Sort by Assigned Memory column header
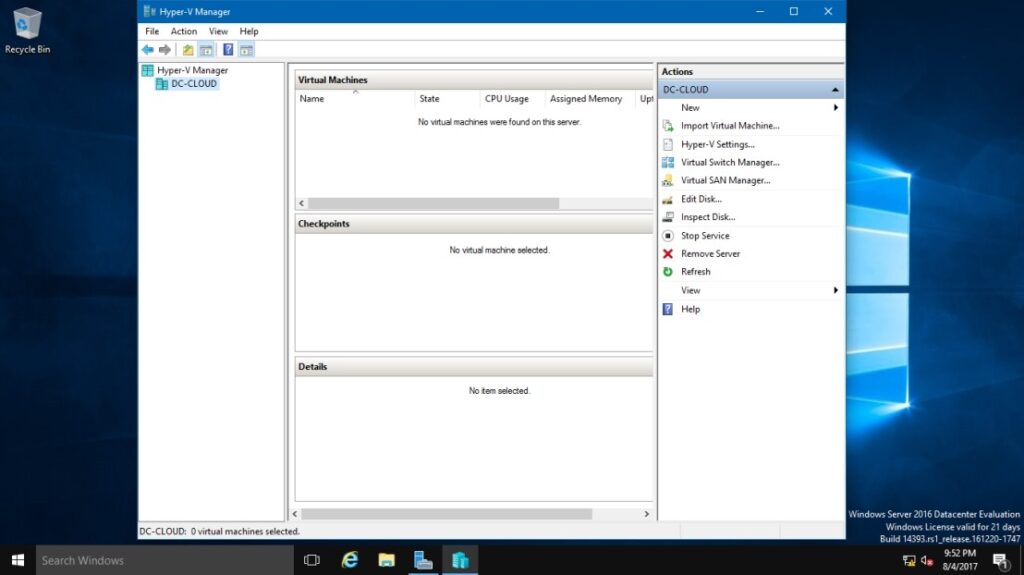1024x575 pixels. [x=590, y=99]
